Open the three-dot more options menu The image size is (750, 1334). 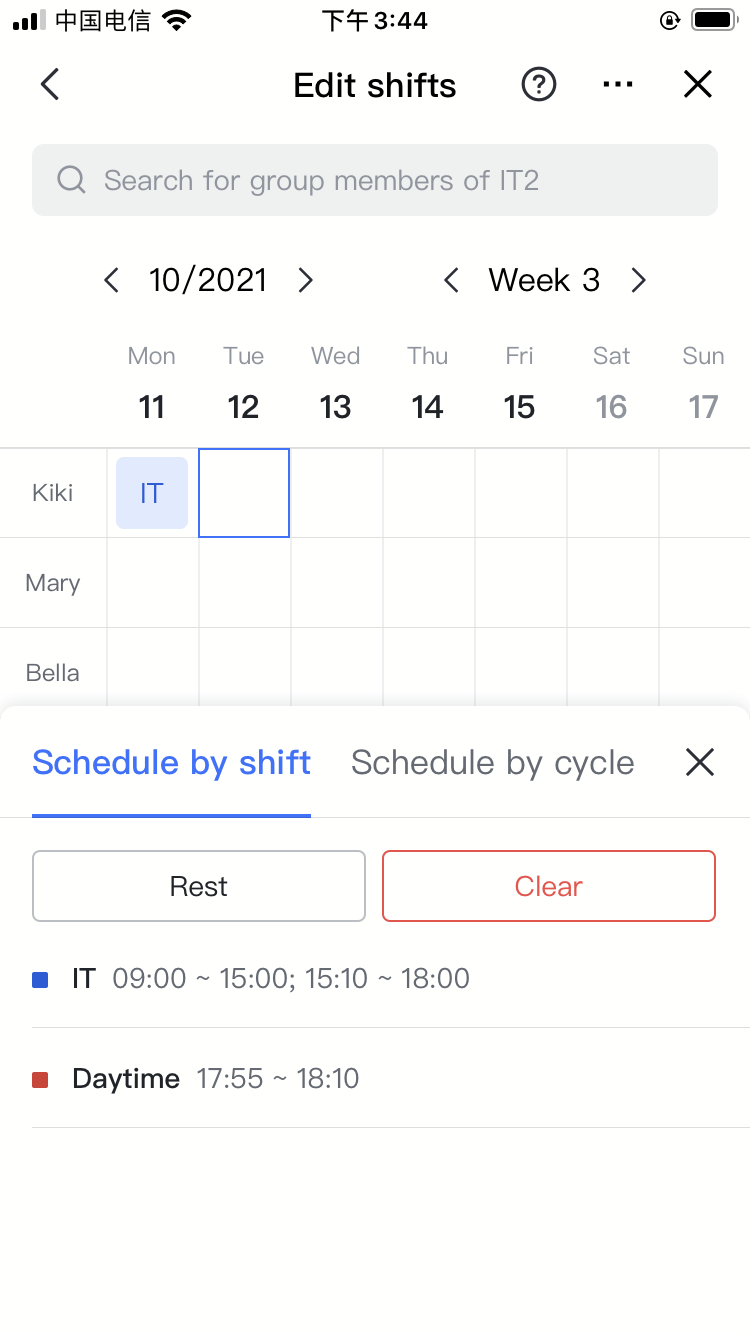click(x=618, y=85)
